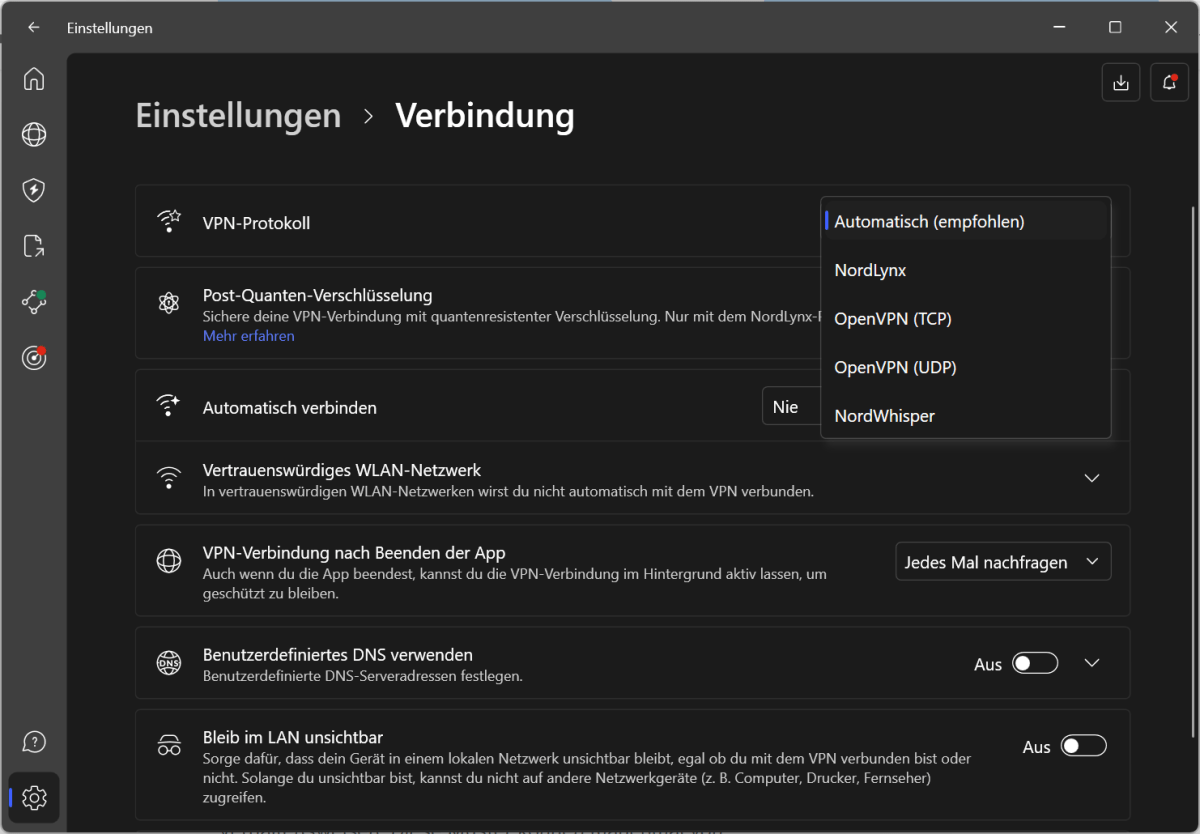
Task: Click the back arrow in the title bar
Action: click(x=33, y=27)
